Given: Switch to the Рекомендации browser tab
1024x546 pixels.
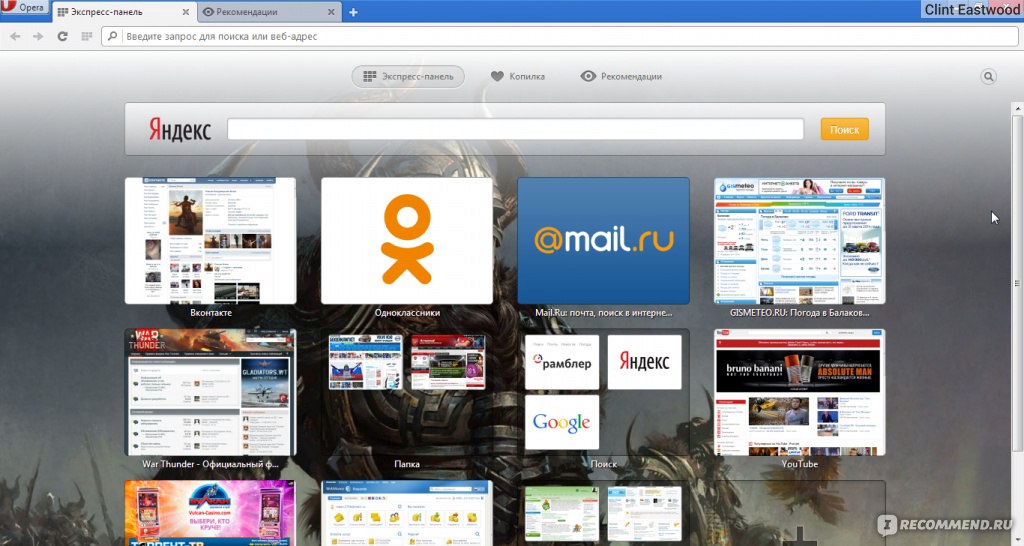Looking at the screenshot, I should point(268,12).
